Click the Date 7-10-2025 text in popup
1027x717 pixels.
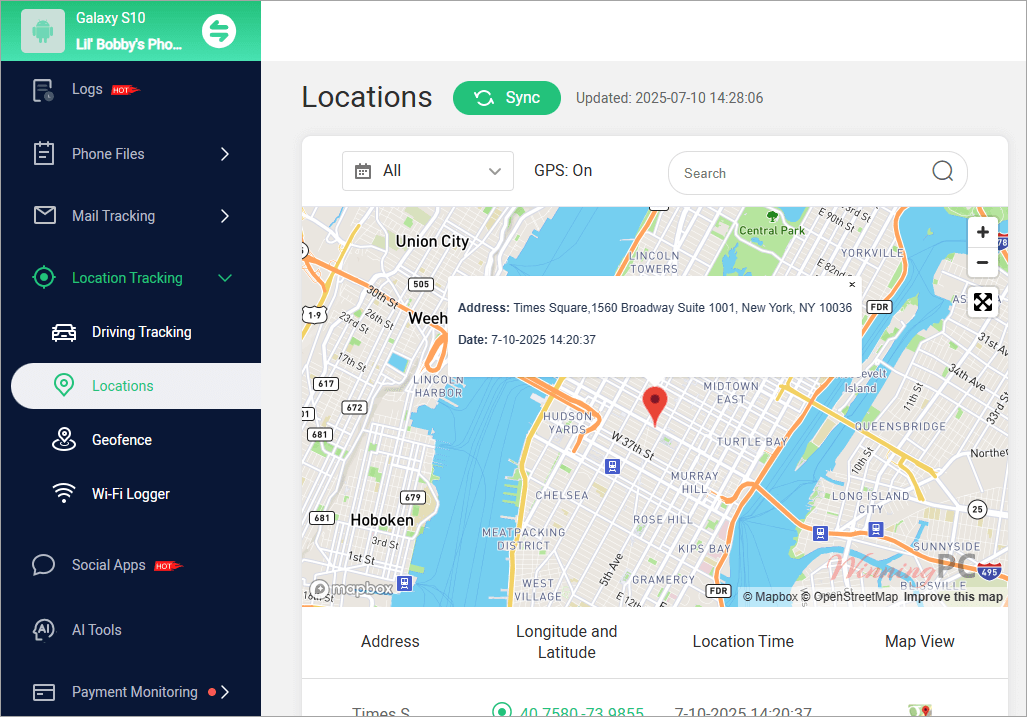(527, 340)
